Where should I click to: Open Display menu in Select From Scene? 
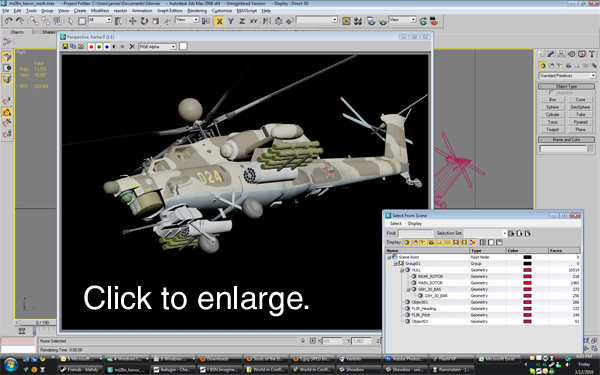coord(415,223)
